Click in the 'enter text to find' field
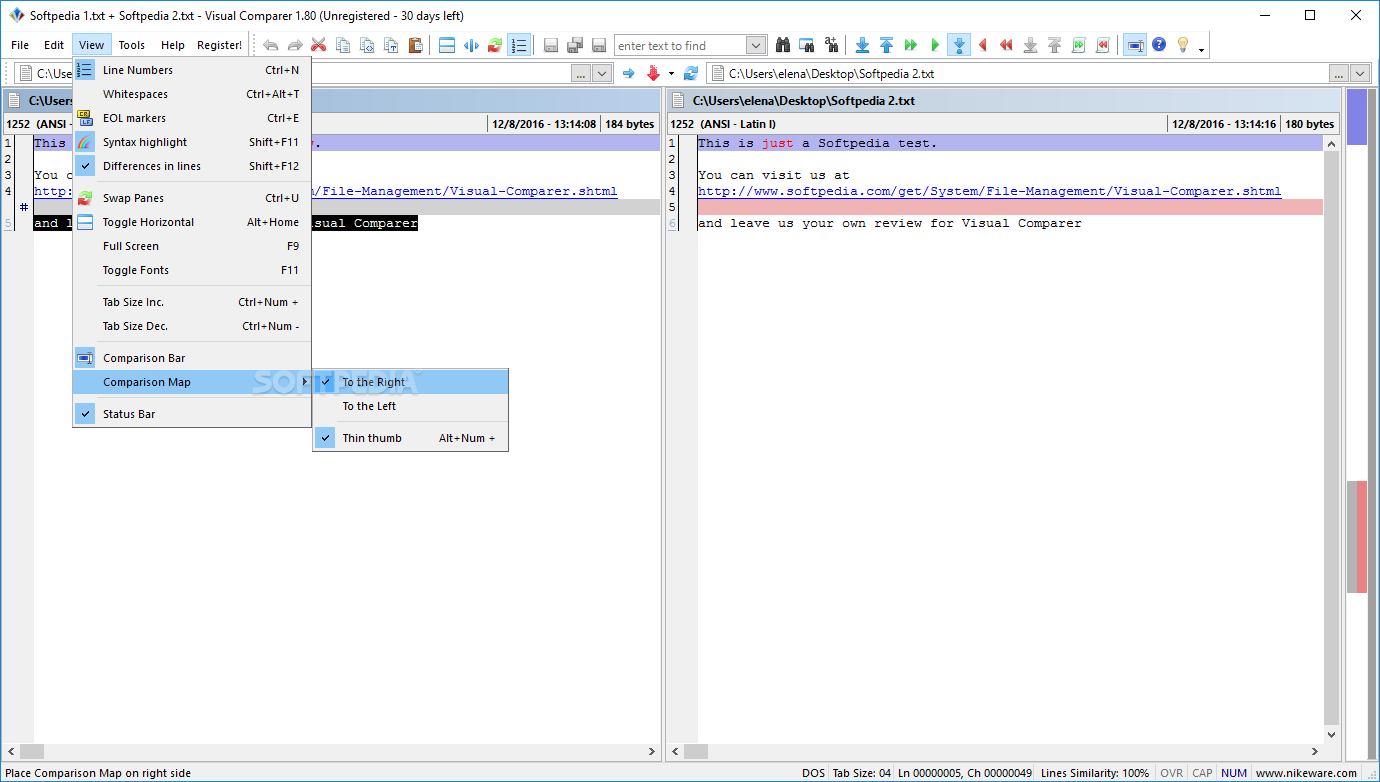The height and width of the screenshot is (782, 1380). (x=680, y=45)
